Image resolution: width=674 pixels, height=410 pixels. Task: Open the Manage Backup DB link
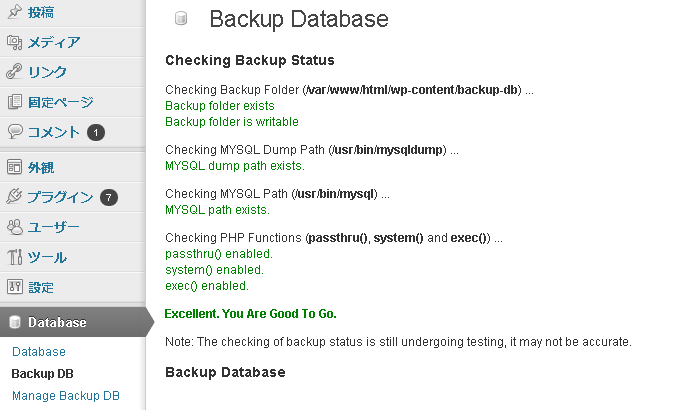click(x=65, y=396)
